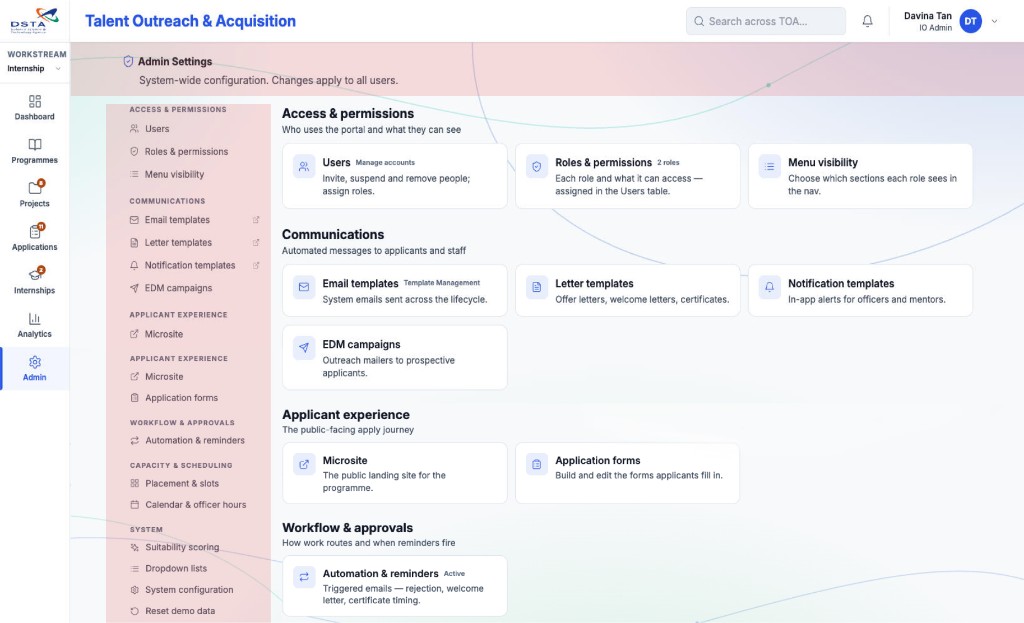Expand the user account menu chevron
This screenshot has width=1024, height=623.
pyautogui.click(x=995, y=21)
